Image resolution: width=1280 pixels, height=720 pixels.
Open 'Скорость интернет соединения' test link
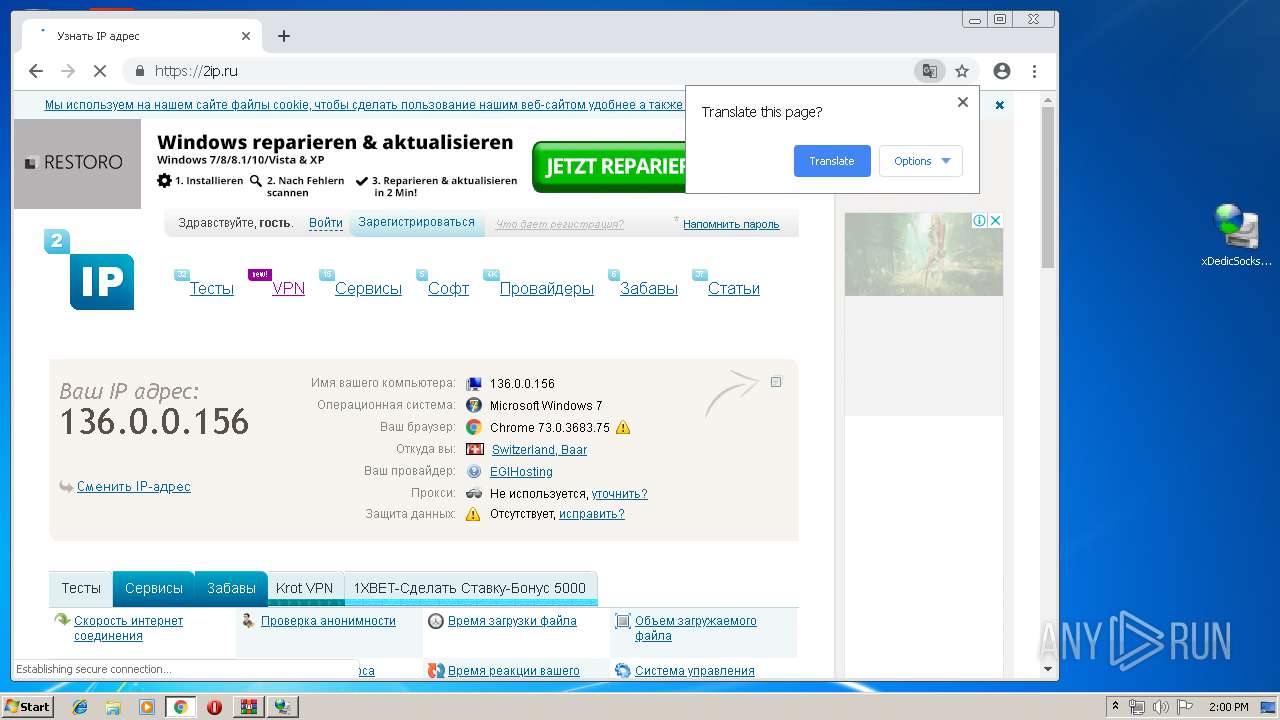click(129, 628)
